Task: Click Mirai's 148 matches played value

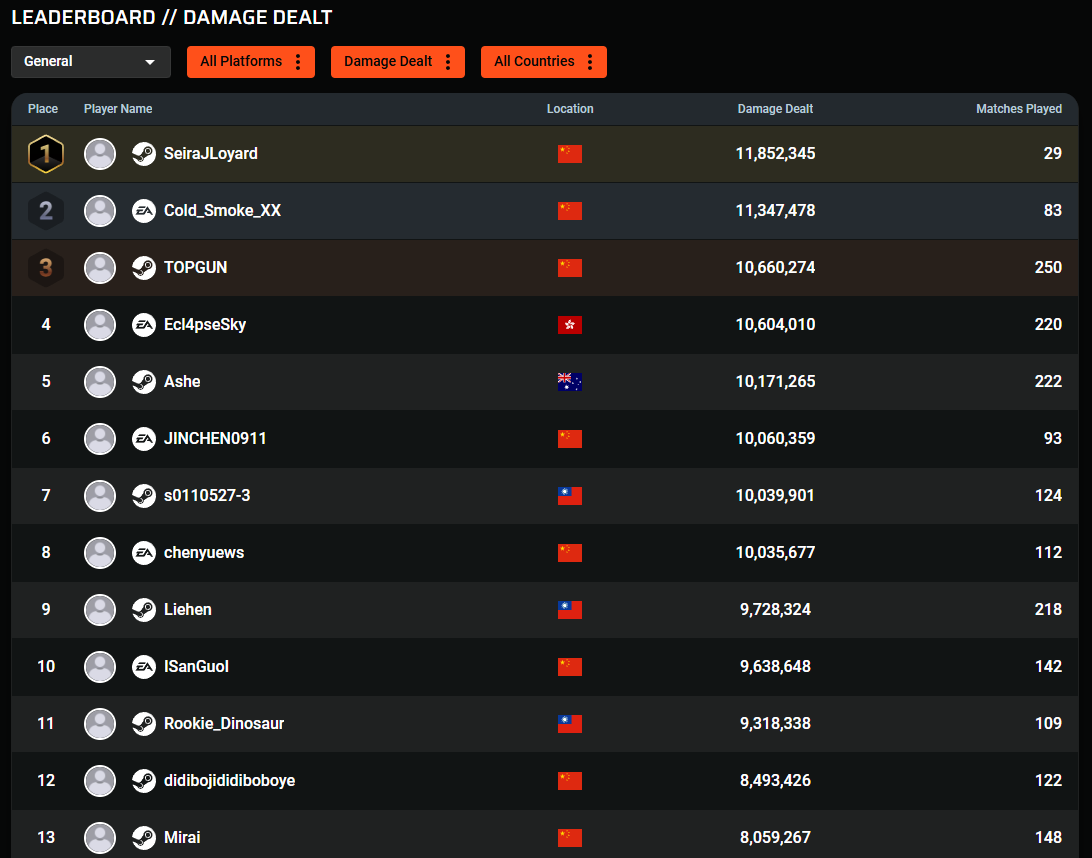Action: click(1048, 838)
